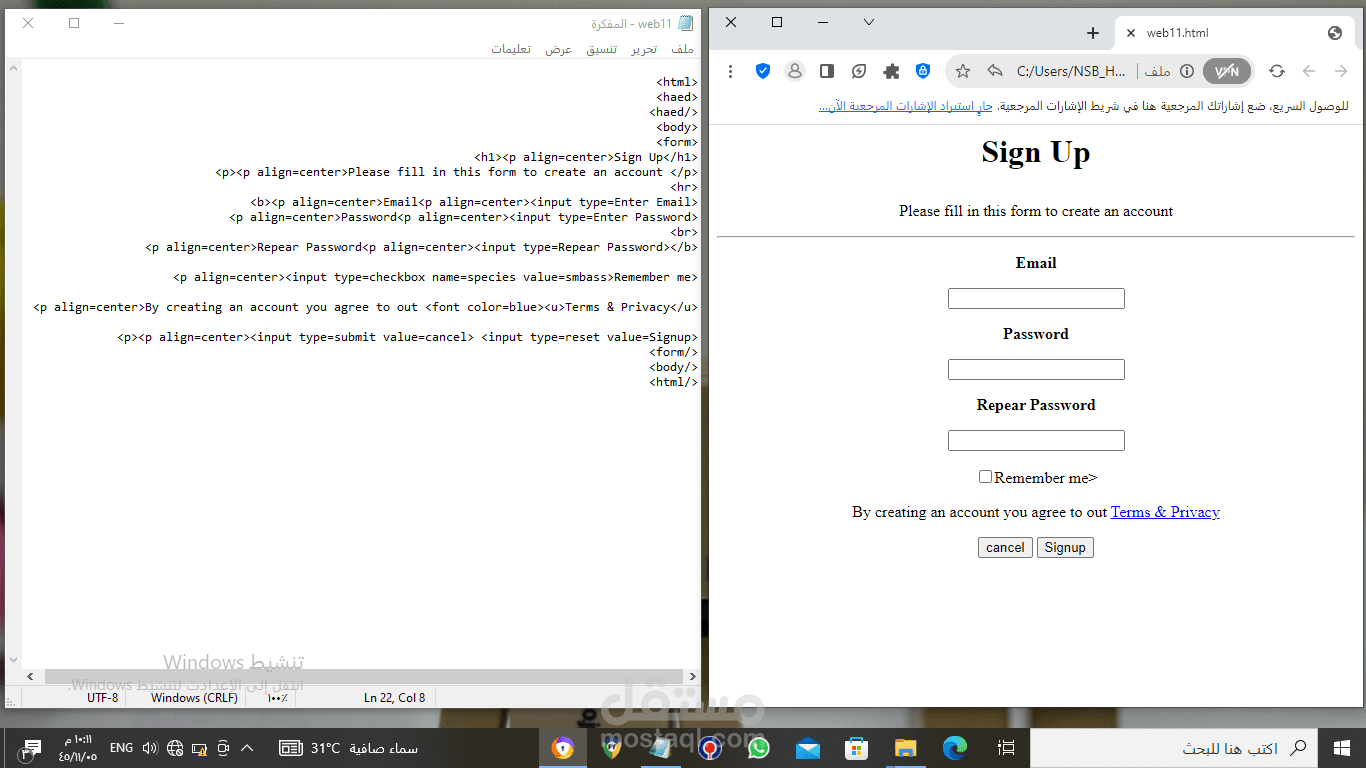Click Notepad's vertical scrollbar down arrow
Screen dimensions: 1366x768
pos(13,660)
